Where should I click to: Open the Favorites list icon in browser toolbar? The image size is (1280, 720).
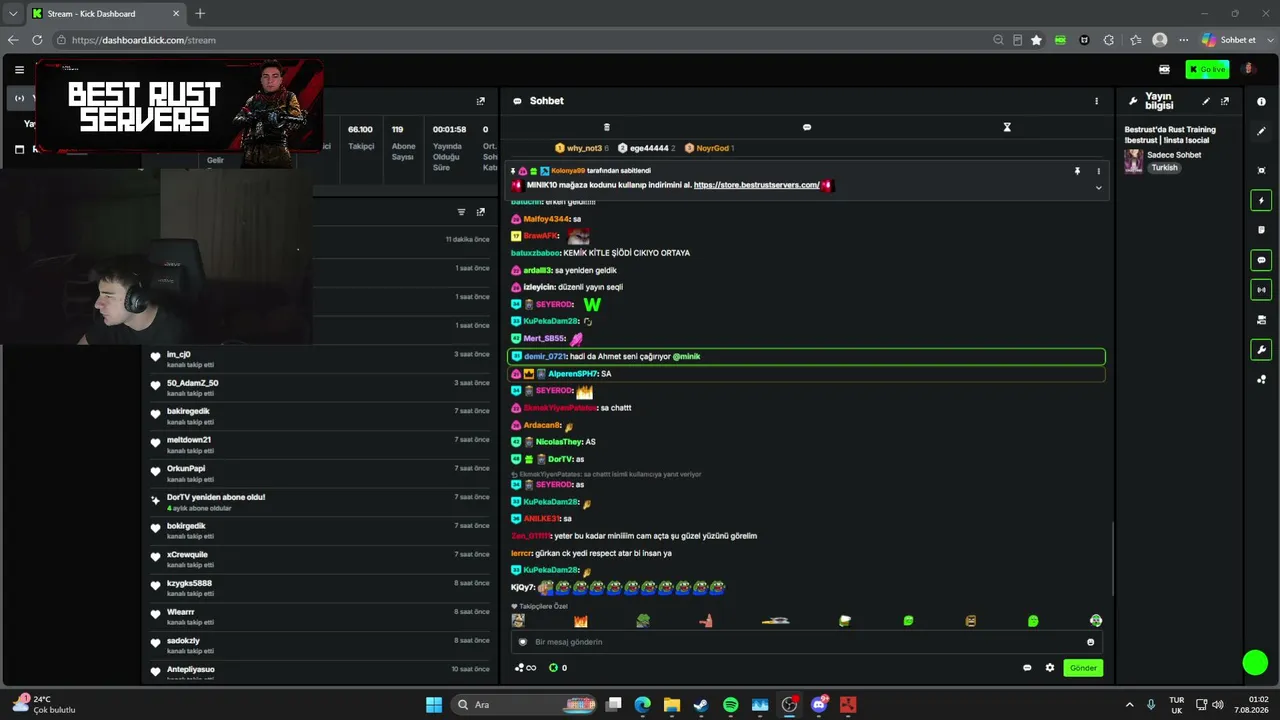(x=1135, y=40)
